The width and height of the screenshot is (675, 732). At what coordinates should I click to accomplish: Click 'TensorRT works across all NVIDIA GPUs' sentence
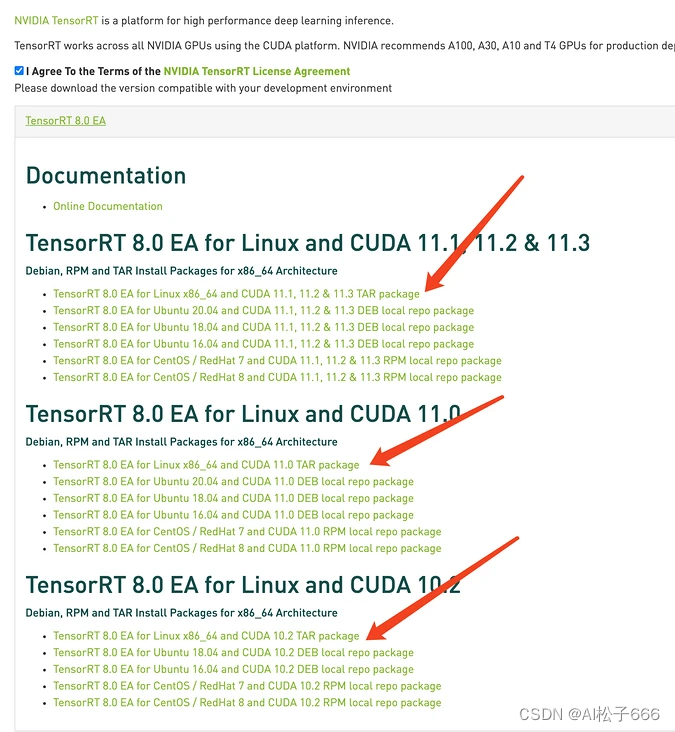pyautogui.click(x=345, y=46)
